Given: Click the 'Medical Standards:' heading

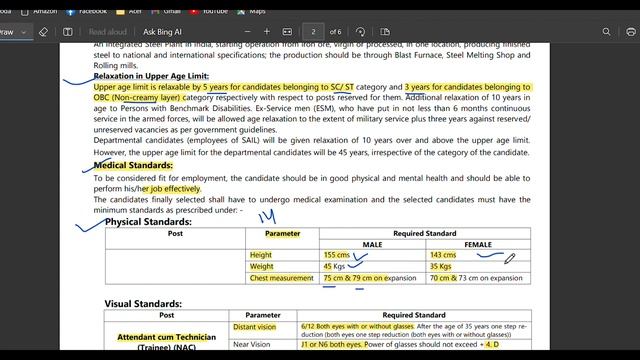Looking at the screenshot, I should 133,165.
